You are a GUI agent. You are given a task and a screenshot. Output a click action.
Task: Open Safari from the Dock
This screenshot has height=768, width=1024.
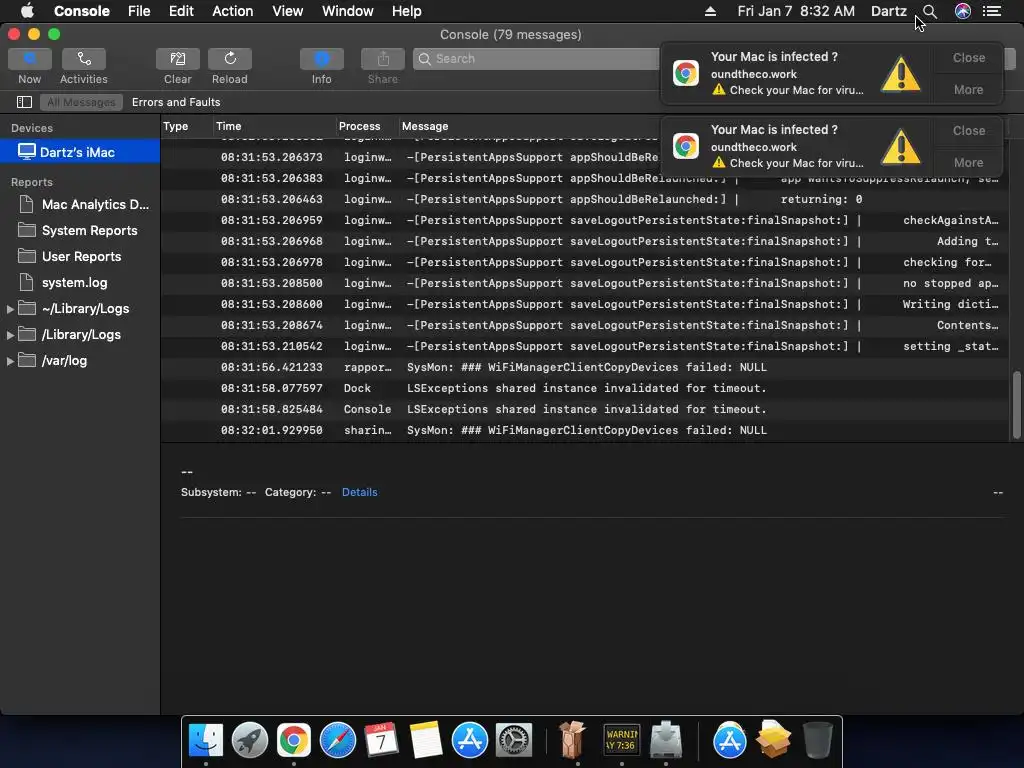tap(338, 740)
